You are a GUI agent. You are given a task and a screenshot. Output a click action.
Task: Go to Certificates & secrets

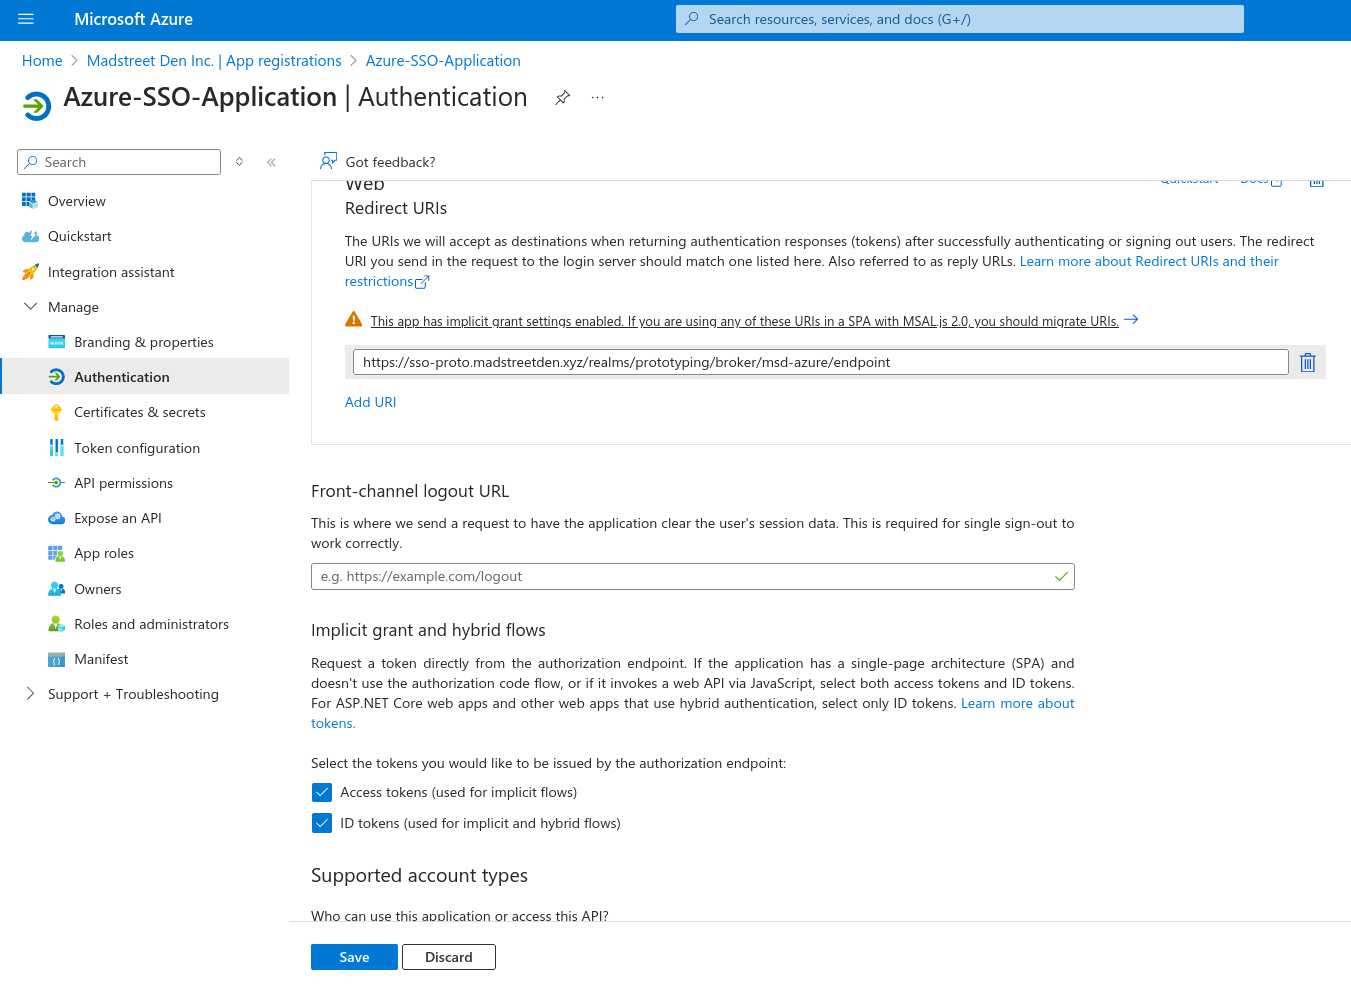tap(139, 412)
